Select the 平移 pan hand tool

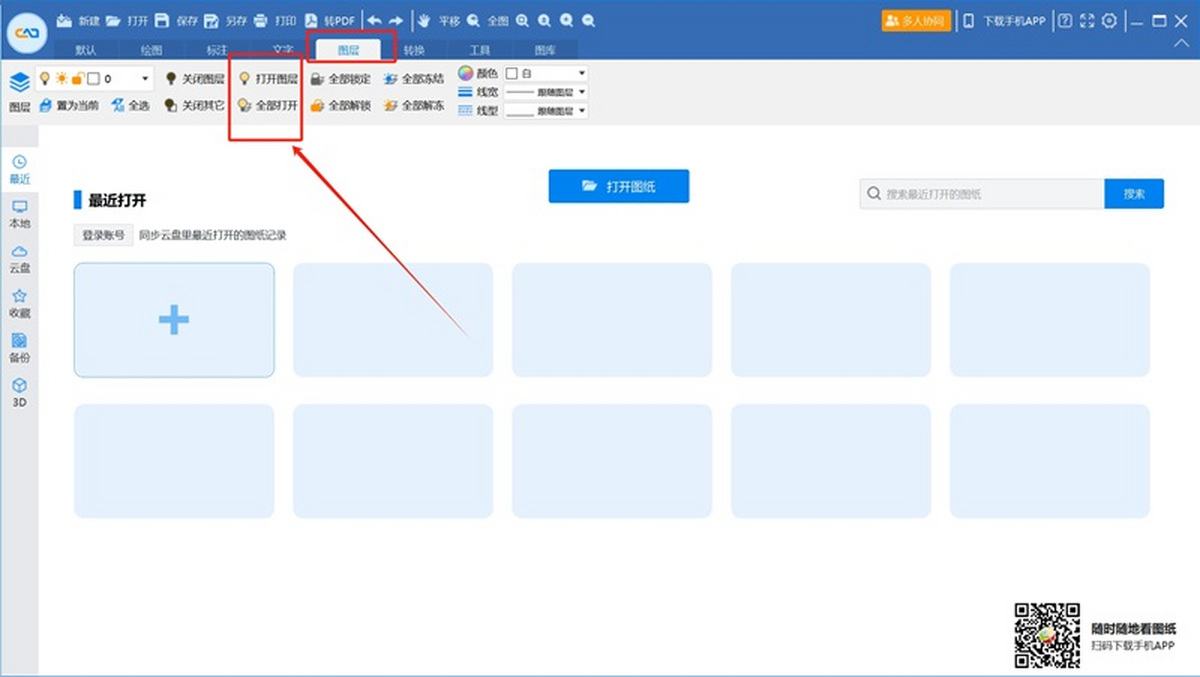[424, 21]
